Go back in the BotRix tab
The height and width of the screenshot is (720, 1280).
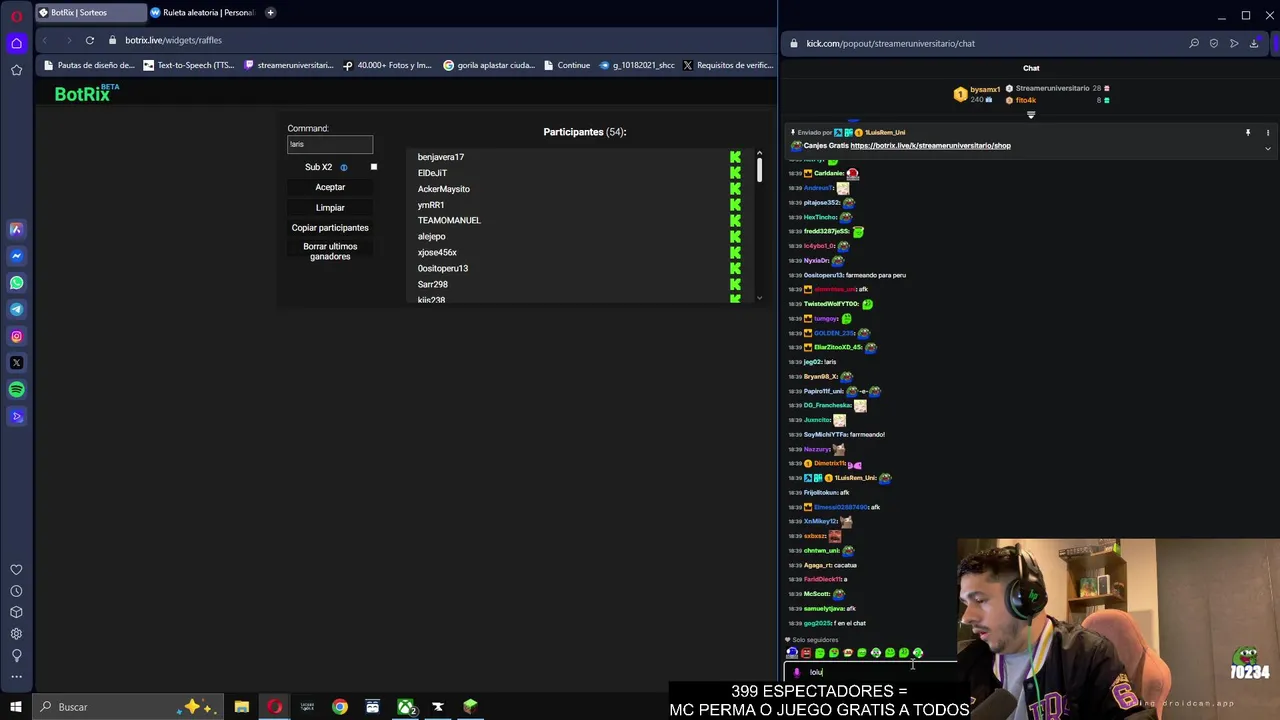point(45,40)
